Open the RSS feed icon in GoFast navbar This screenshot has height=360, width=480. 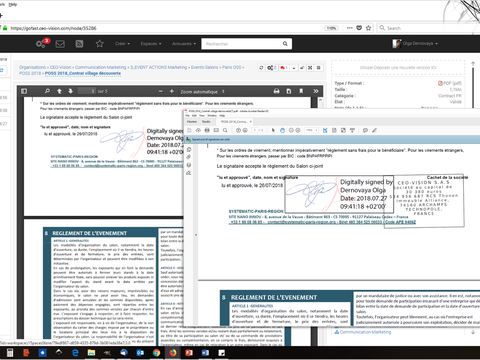tap(79, 44)
